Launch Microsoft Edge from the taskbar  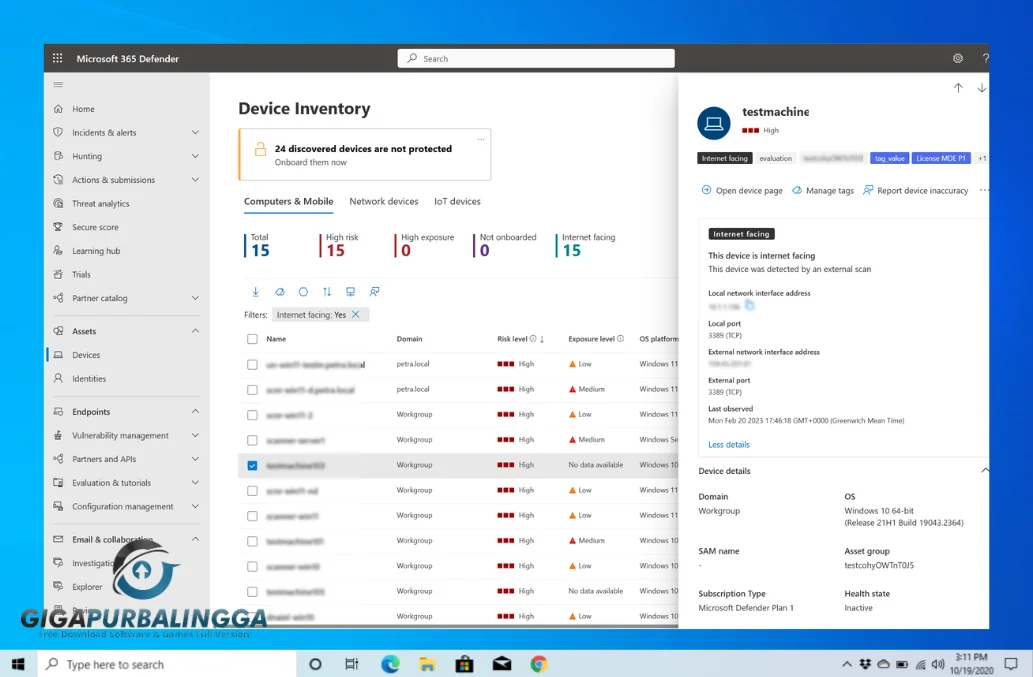pyautogui.click(x=390, y=663)
